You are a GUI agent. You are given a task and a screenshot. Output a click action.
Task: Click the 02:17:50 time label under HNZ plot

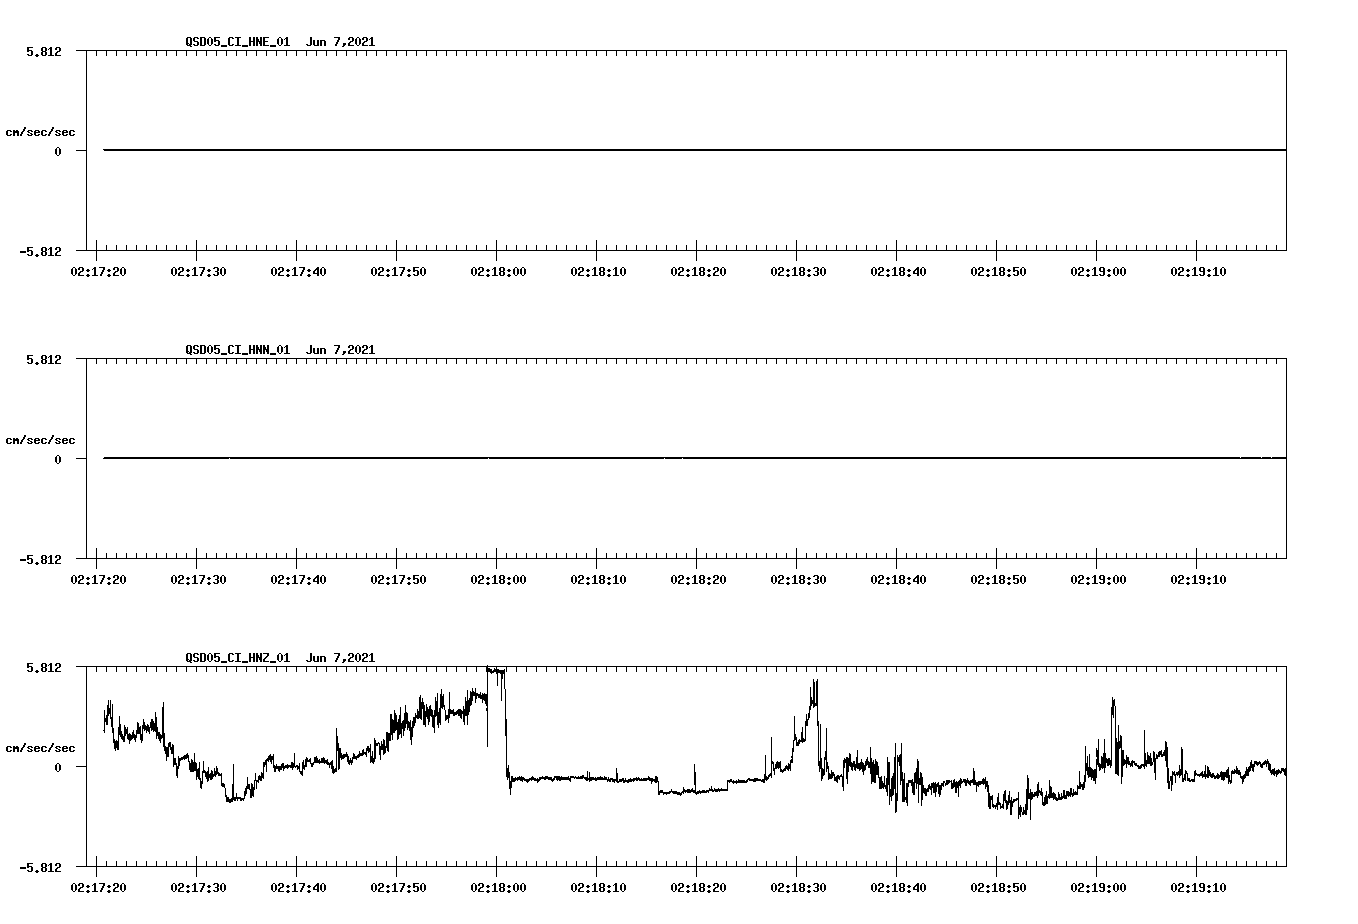coord(398,888)
